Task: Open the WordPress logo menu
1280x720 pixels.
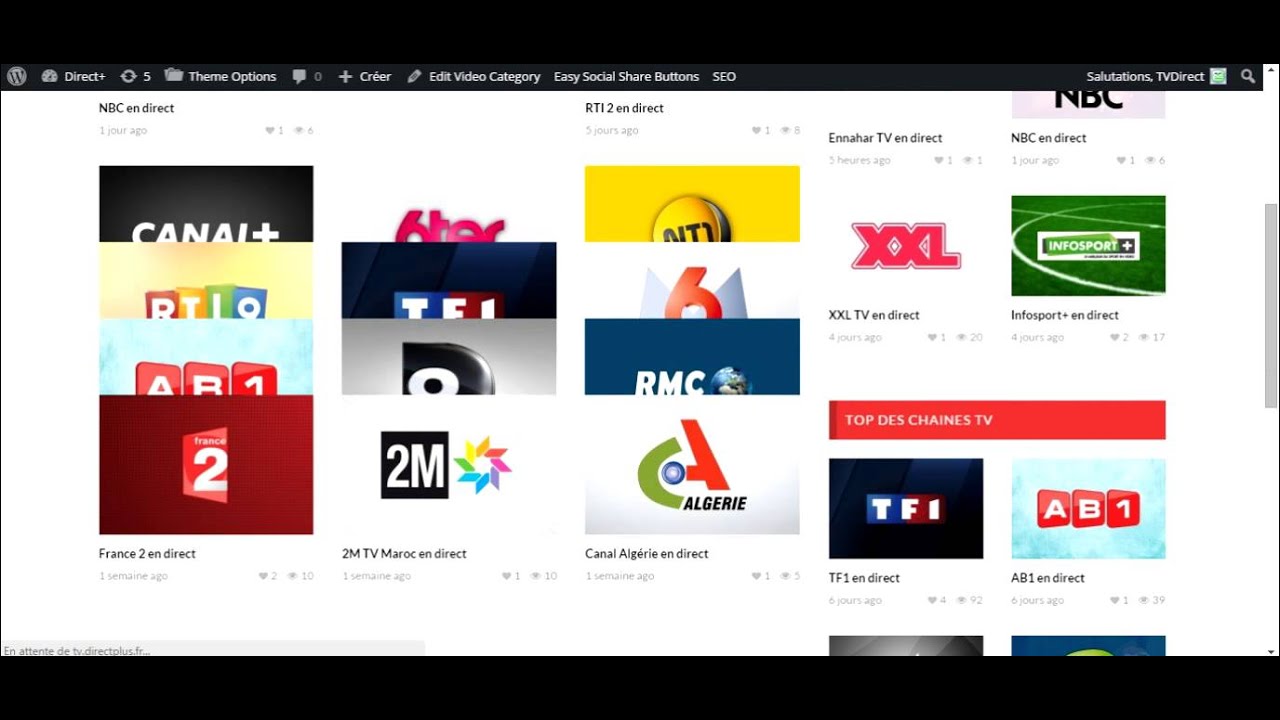Action: click(16, 76)
